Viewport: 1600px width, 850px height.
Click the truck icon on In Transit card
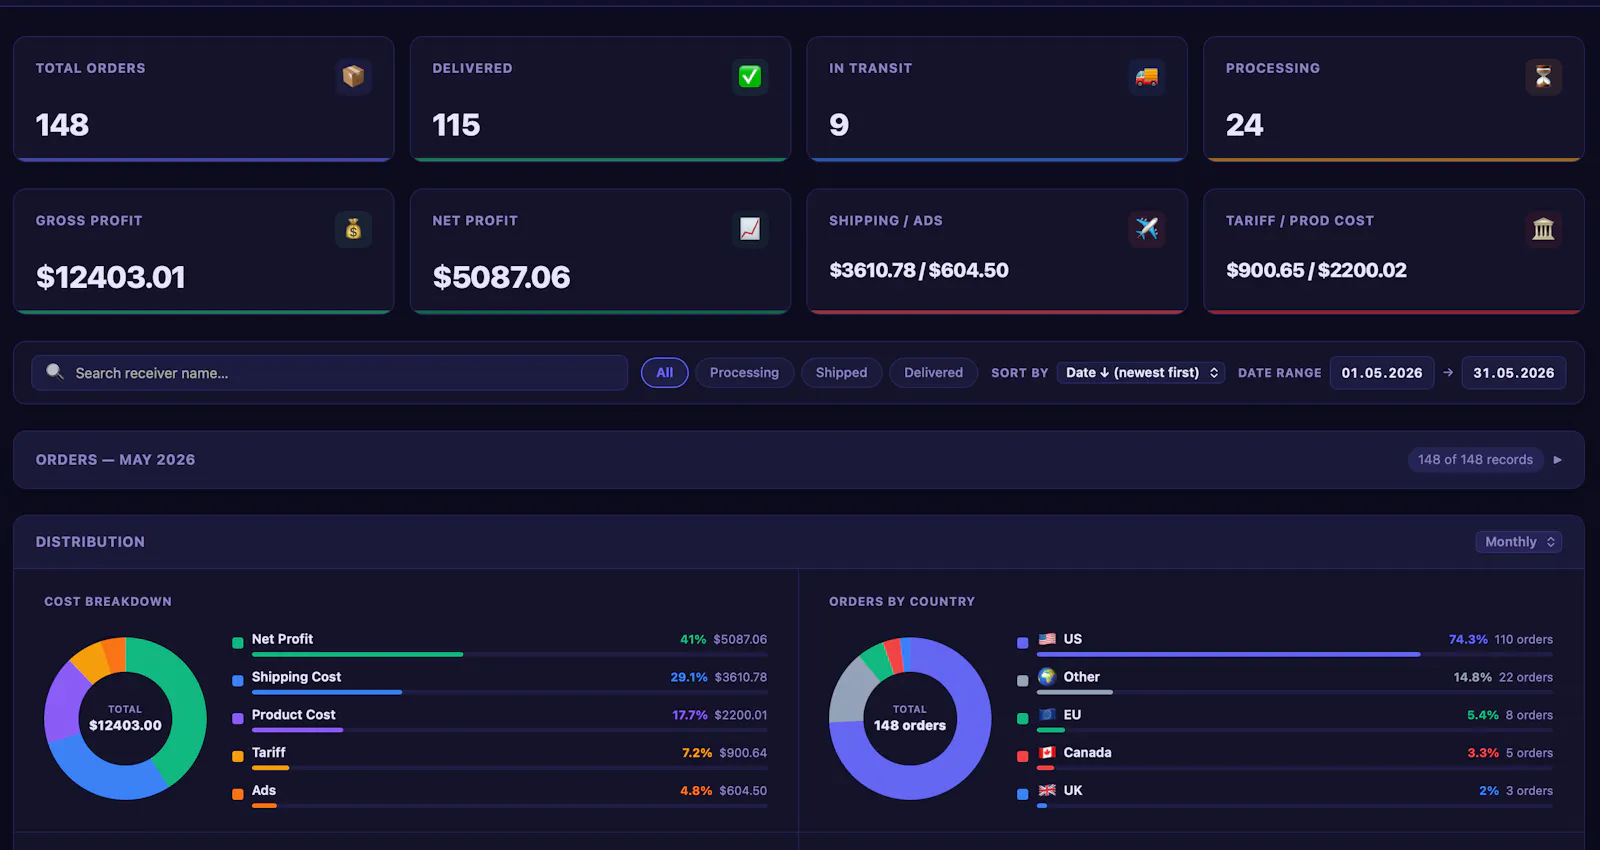[x=1147, y=76]
